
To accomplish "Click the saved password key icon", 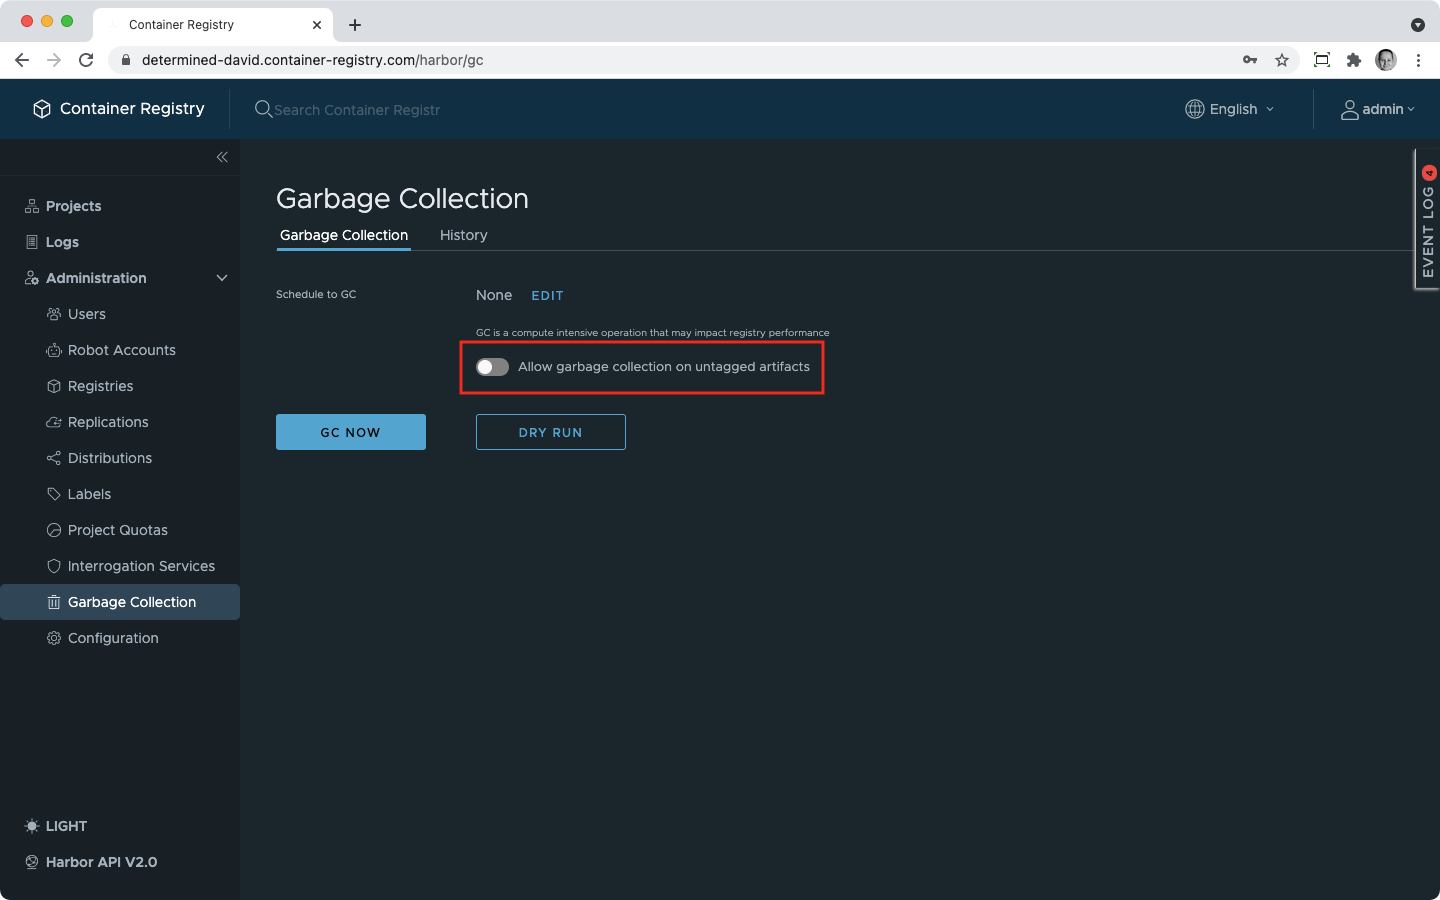I will [x=1250, y=60].
